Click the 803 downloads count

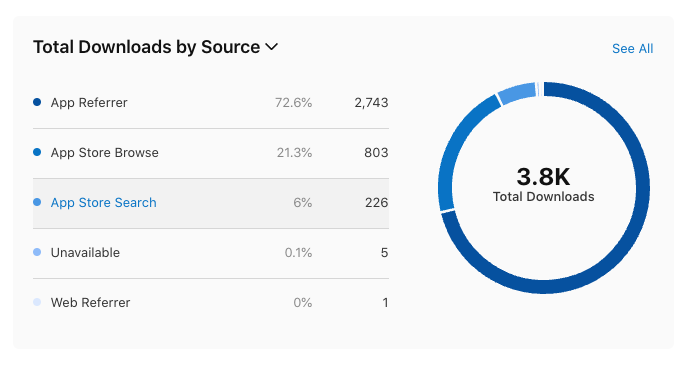[x=376, y=153]
